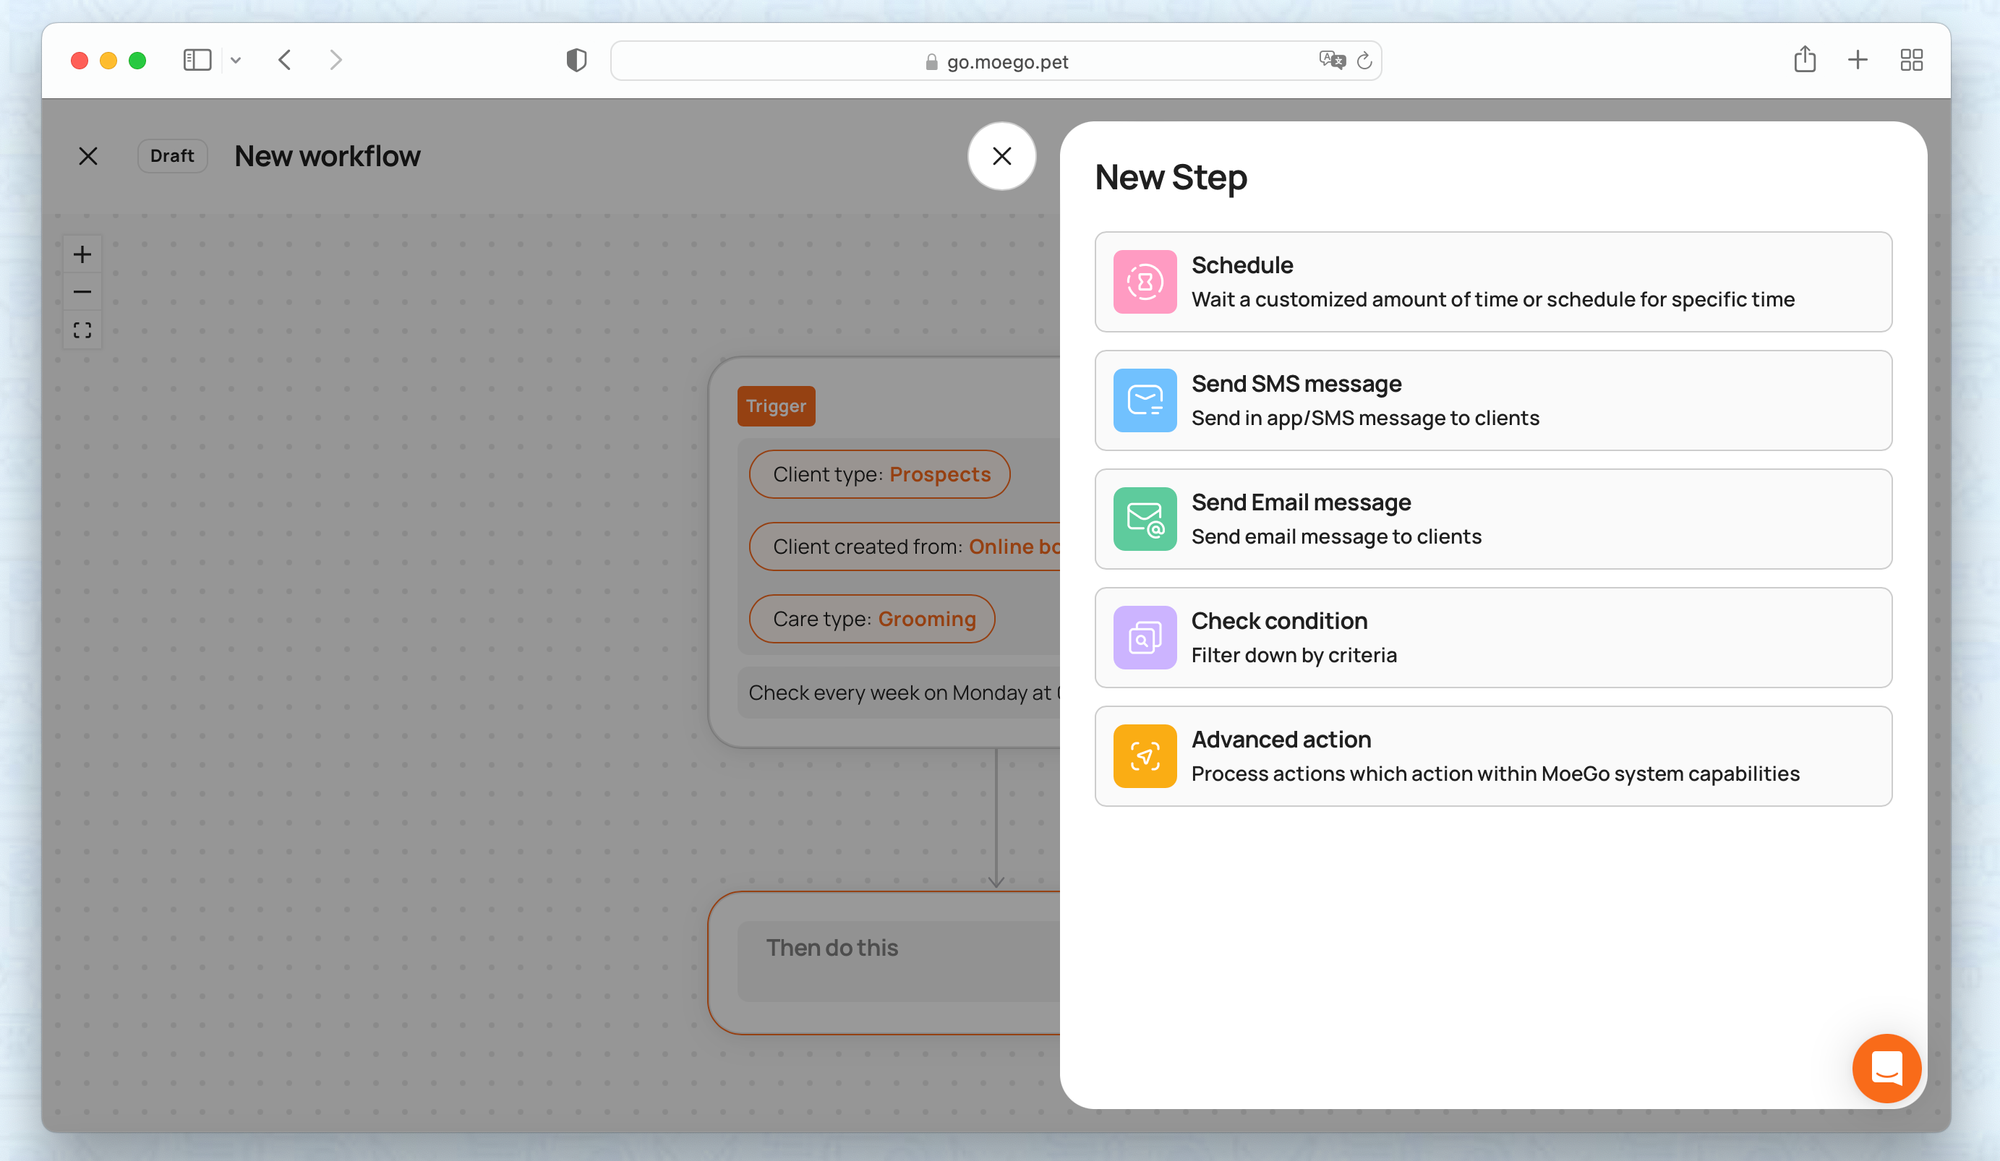Click the green Send Email message icon
Image resolution: width=2000 pixels, height=1161 pixels.
click(1144, 519)
